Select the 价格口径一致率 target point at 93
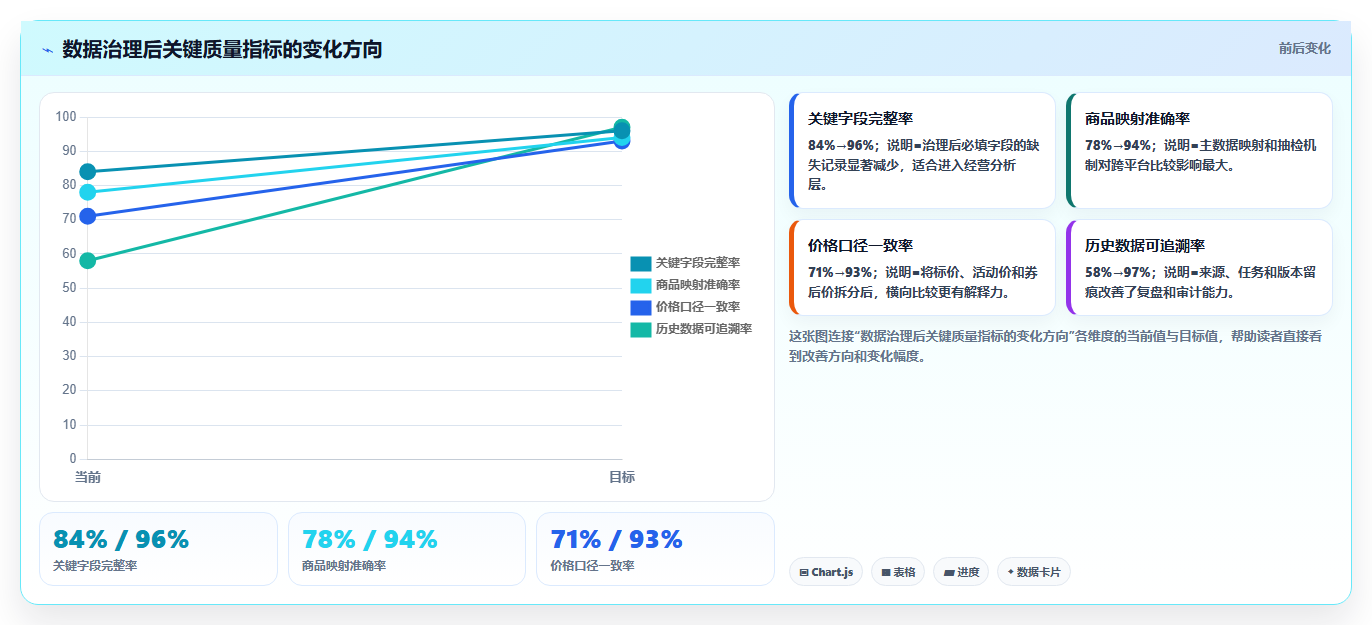The height and width of the screenshot is (625, 1372). click(622, 141)
